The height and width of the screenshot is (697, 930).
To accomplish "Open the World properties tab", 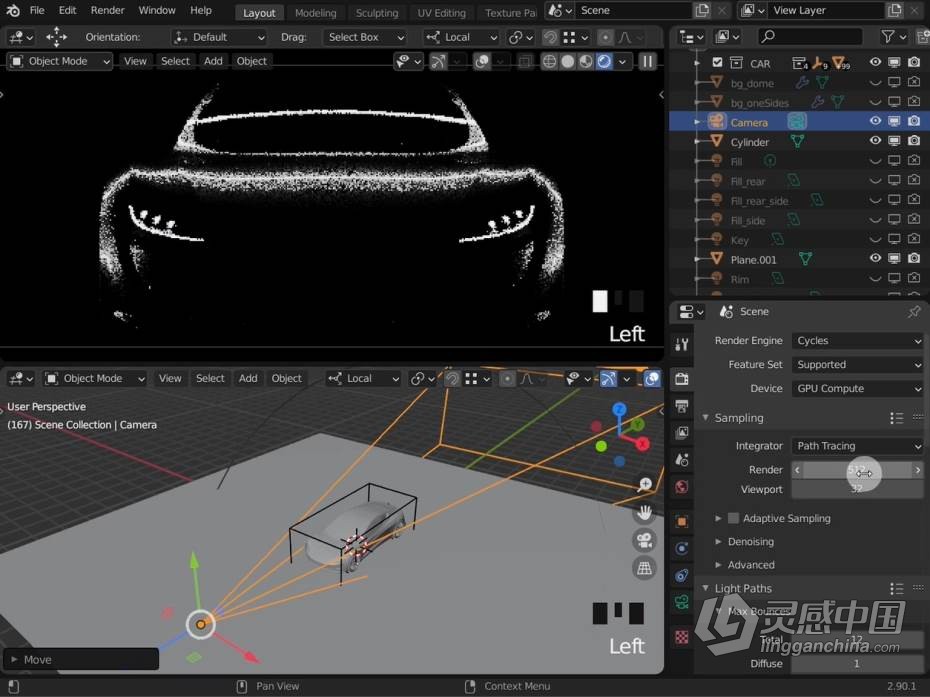I will pos(681,487).
